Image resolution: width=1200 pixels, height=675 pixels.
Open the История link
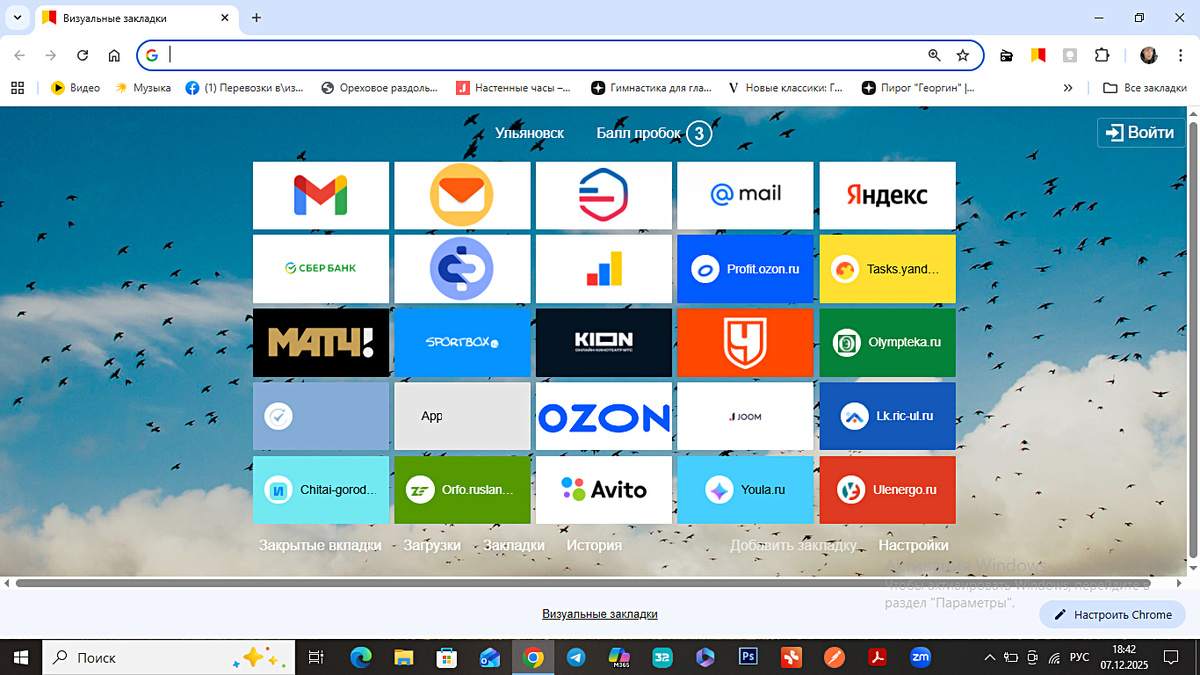(x=594, y=545)
